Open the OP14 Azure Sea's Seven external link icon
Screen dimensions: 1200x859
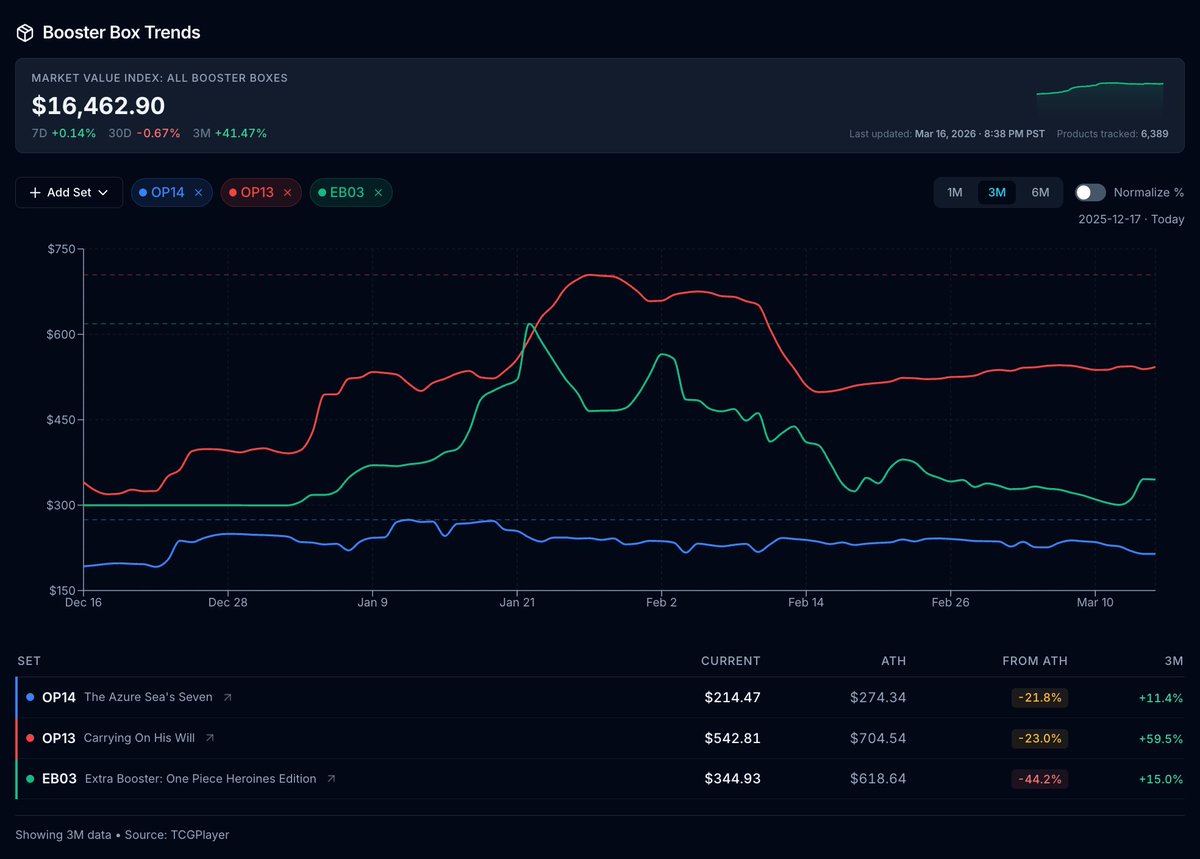pos(227,698)
